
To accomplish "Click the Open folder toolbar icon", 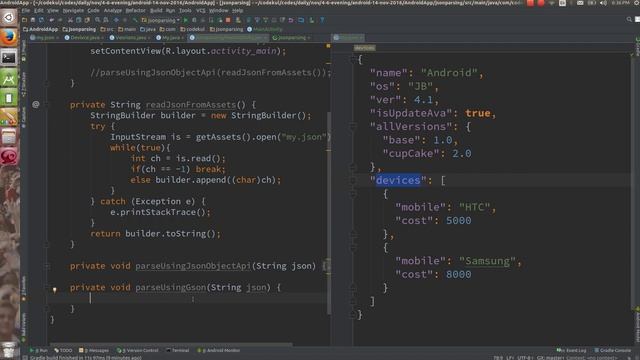I will 25,20.
